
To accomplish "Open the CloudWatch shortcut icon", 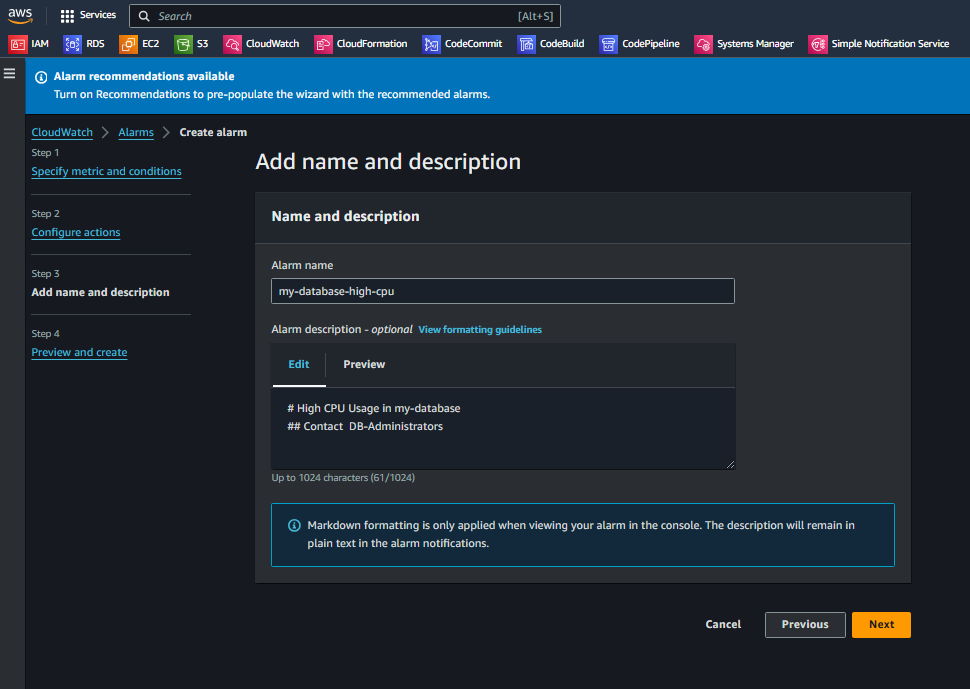I will 232,44.
